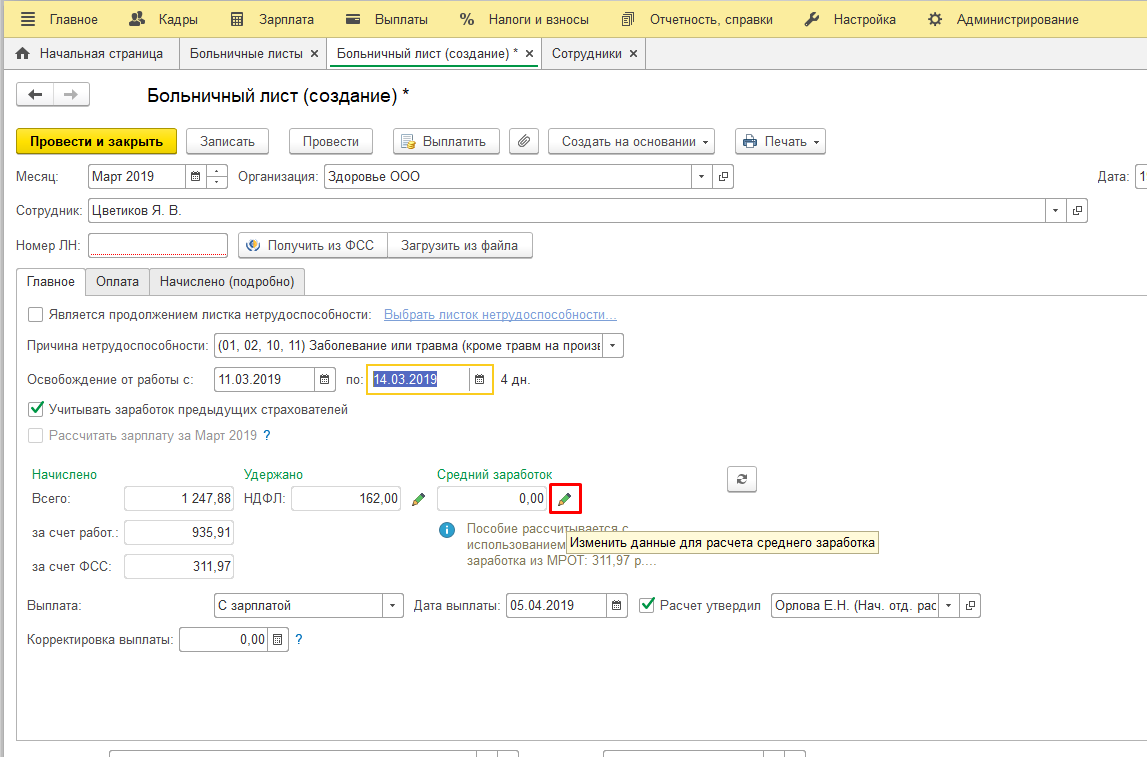The image size is (1147, 757).
Task: Increase month with stepper up arrow
Action: point(217,171)
